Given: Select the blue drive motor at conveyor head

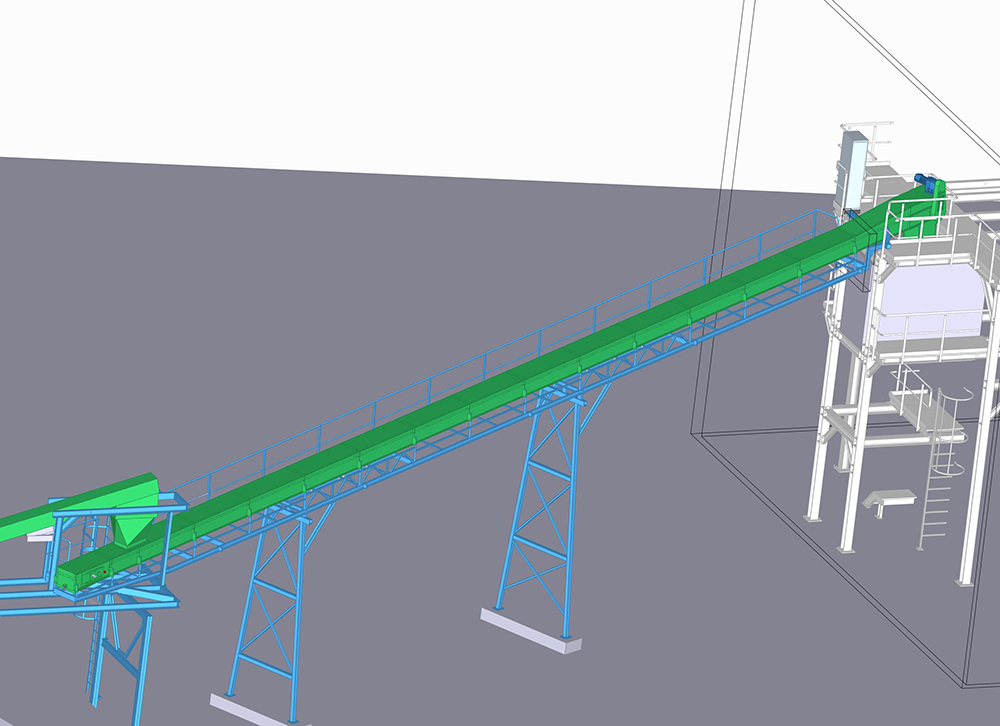Looking at the screenshot, I should click(924, 181).
